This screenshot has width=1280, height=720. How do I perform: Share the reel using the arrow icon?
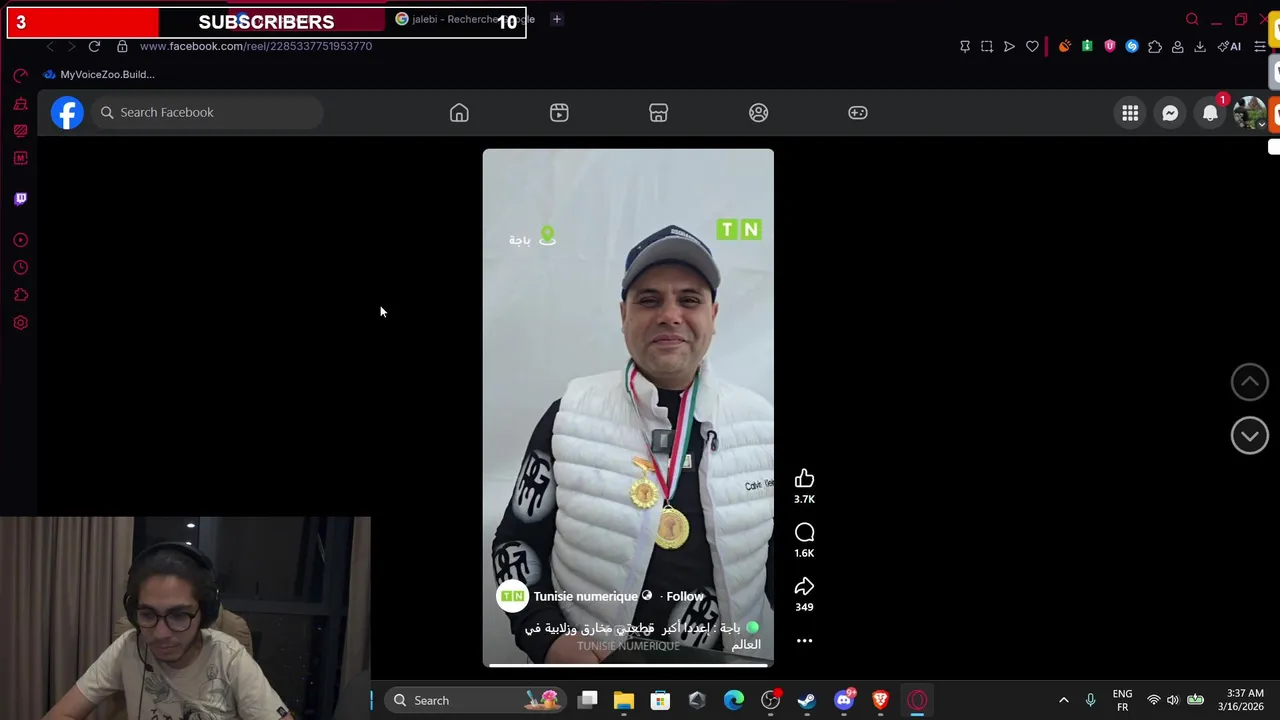[804, 587]
